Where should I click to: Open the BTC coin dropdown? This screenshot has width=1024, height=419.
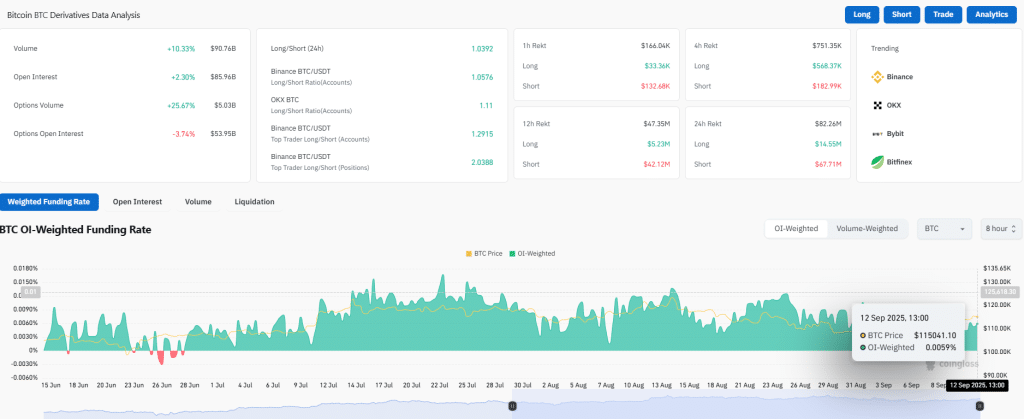point(944,229)
